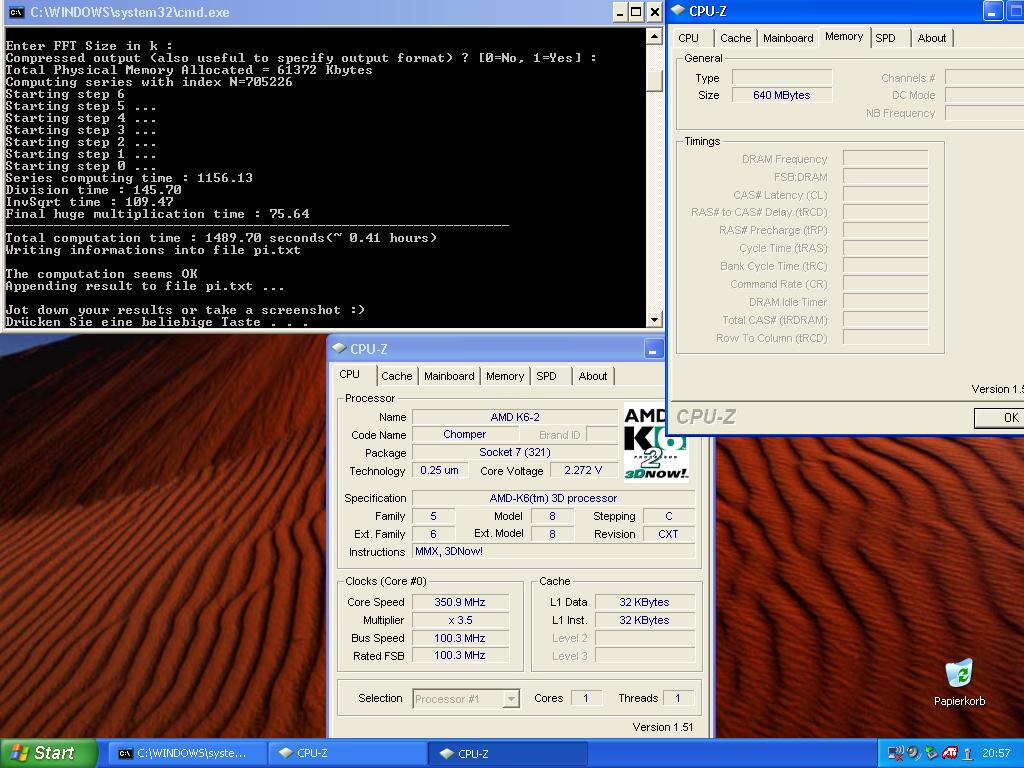Minimize the CPU-Z processor window
This screenshot has width=1024, height=768.
tap(652, 349)
